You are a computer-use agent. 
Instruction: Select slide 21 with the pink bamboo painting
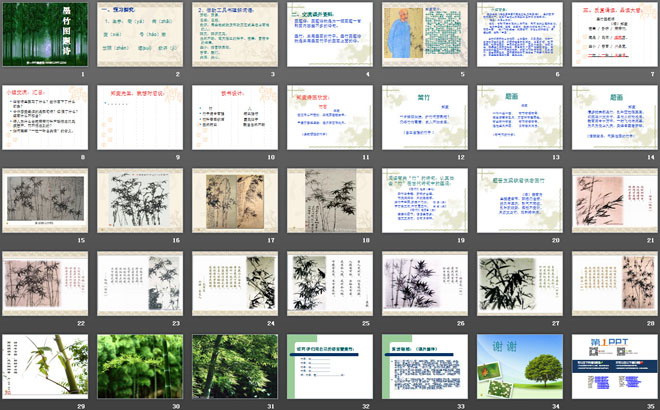[x=615, y=200]
